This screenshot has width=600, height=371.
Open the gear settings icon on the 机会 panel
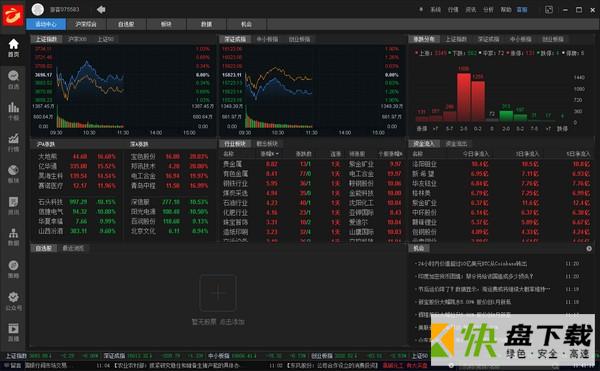tap(589, 249)
